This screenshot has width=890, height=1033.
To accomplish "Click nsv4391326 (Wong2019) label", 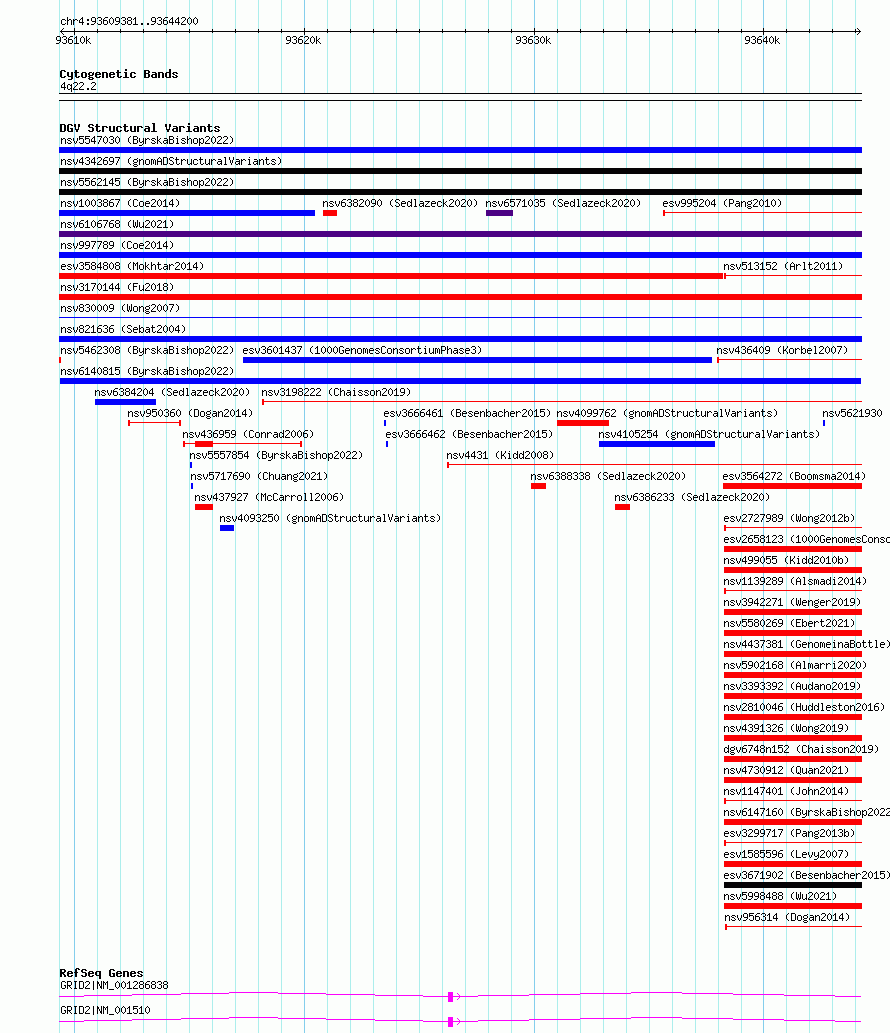I will (787, 731).
